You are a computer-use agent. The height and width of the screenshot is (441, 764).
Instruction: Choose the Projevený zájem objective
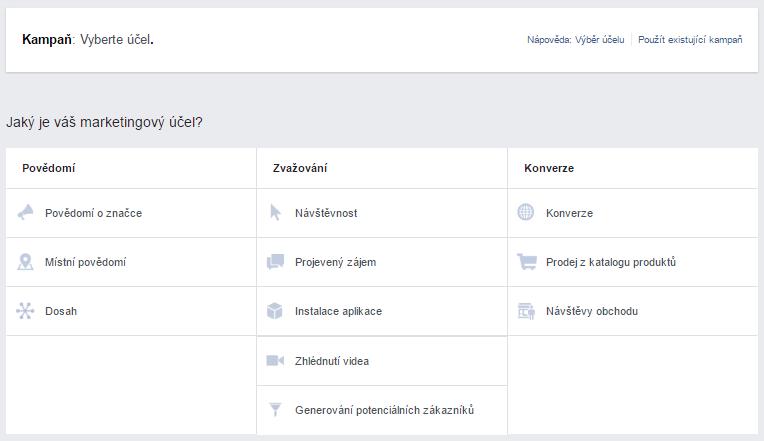coord(382,262)
